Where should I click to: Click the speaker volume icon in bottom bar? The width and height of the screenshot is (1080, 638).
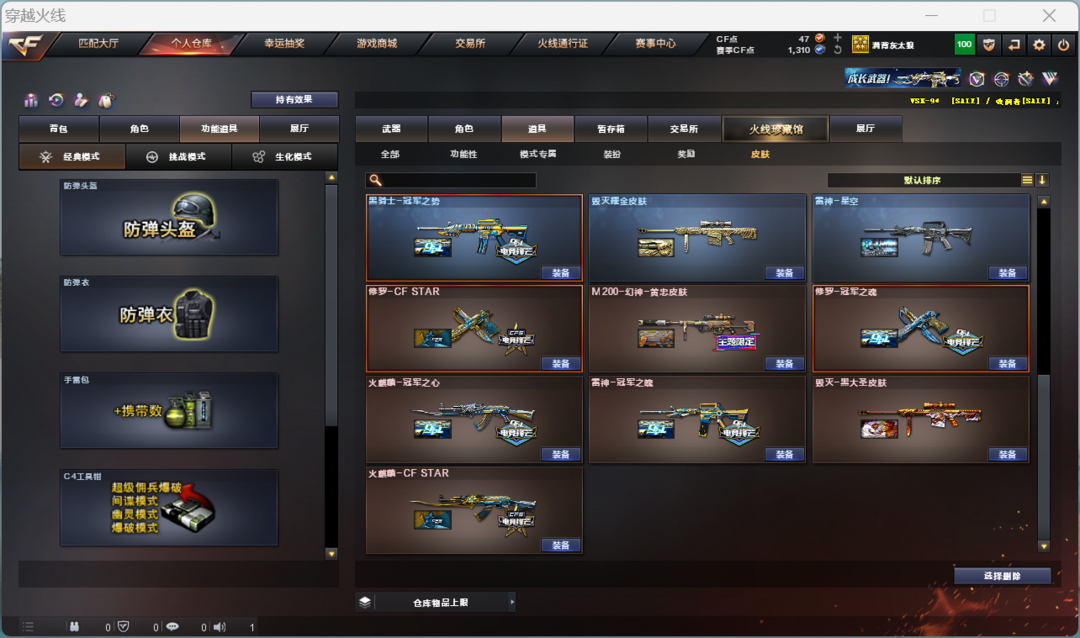coord(220,627)
